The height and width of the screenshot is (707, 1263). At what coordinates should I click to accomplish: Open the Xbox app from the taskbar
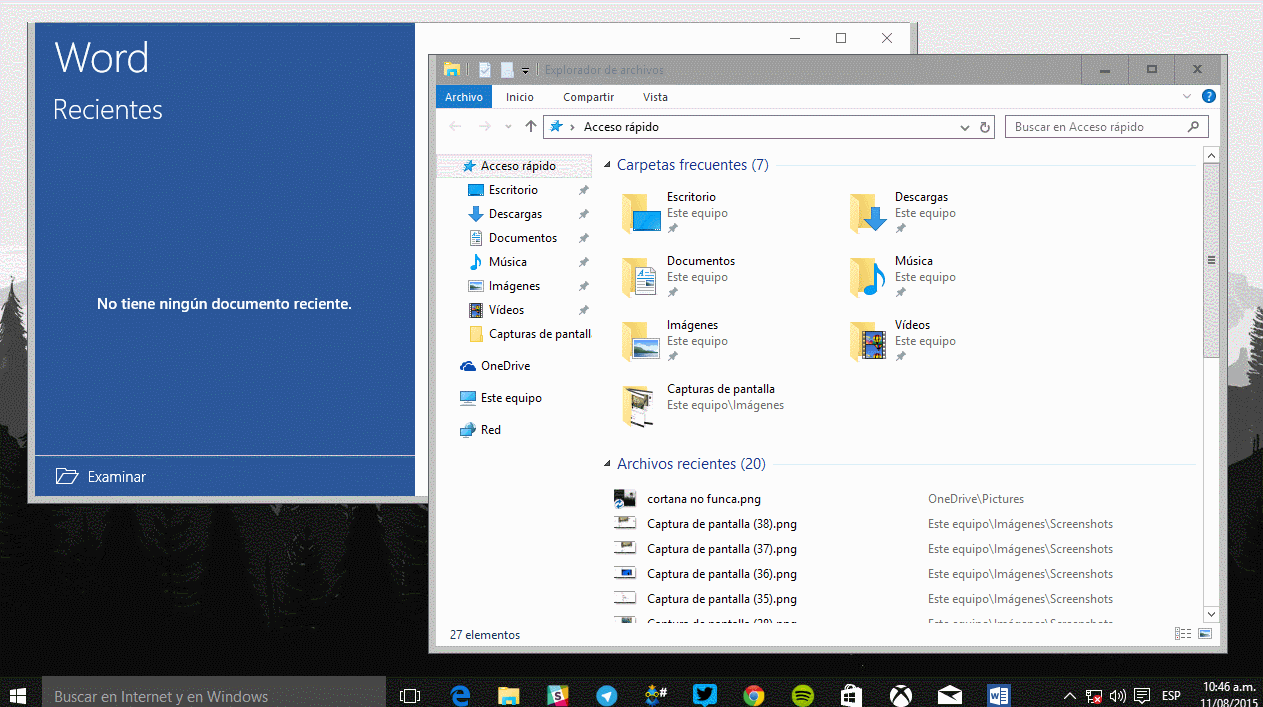[x=901, y=695]
